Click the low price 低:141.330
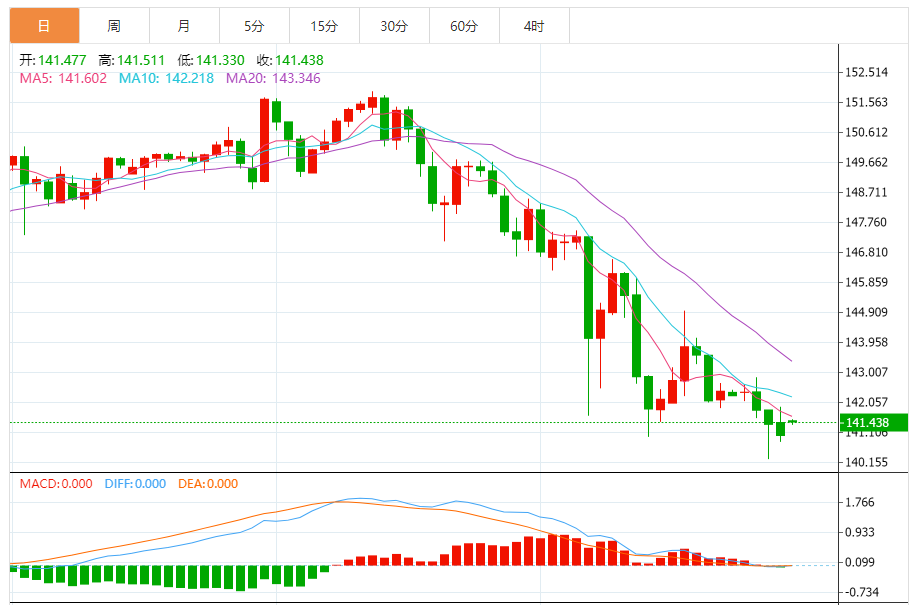The height and width of the screenshot is (605, 917). click(211, 60)
